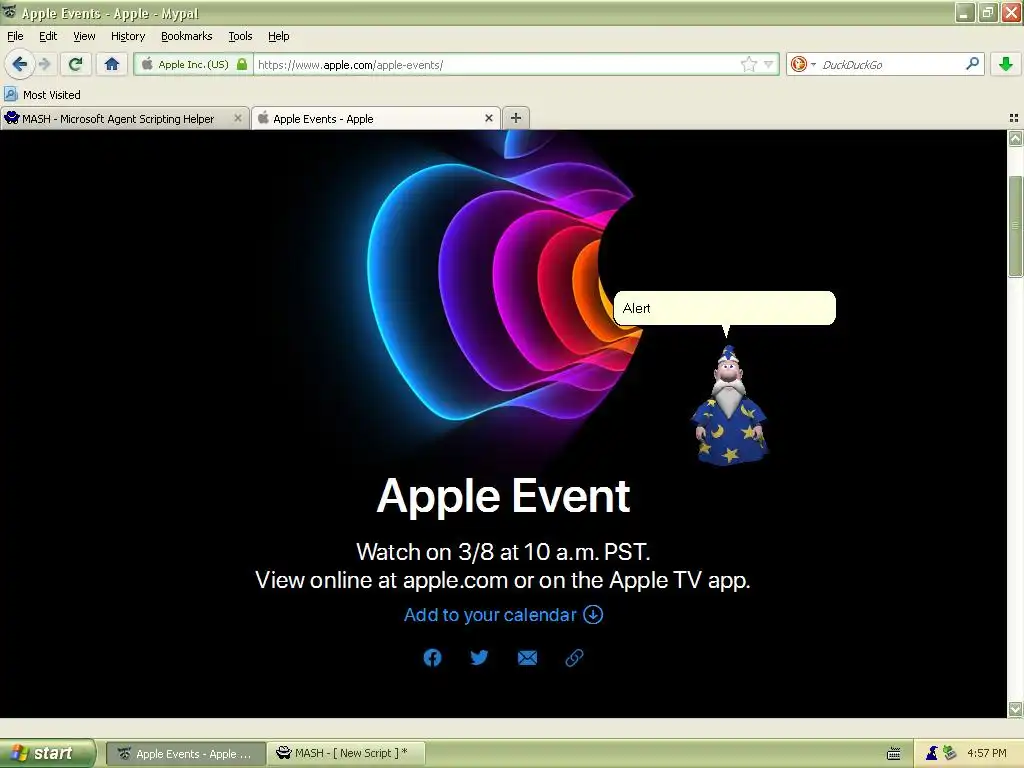Close the Apple Events tab
Viewport: 1024px width, 768px height.
click(x=488, y=118)
